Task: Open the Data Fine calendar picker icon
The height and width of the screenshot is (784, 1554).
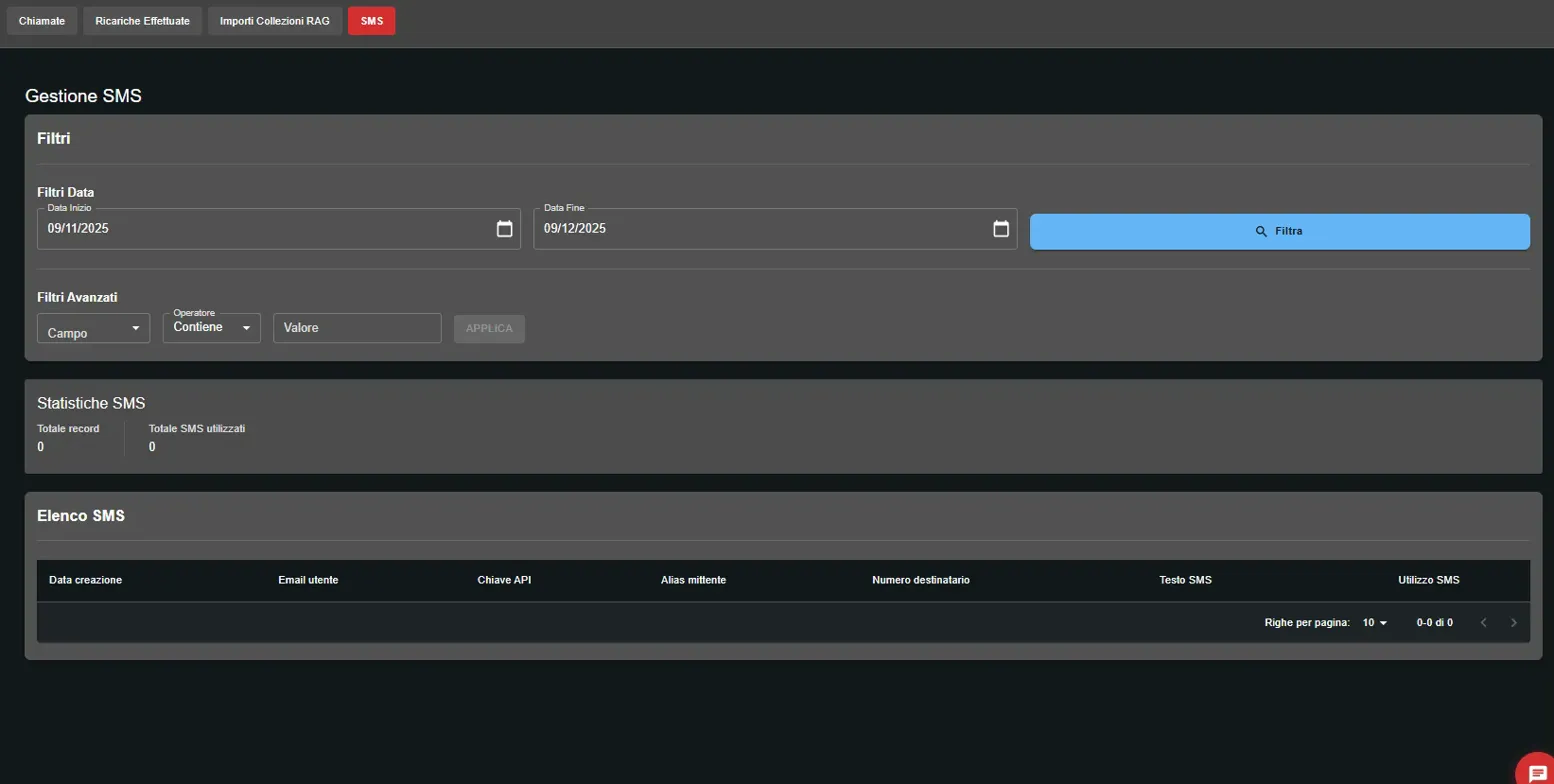Action: pos(1000,229)
